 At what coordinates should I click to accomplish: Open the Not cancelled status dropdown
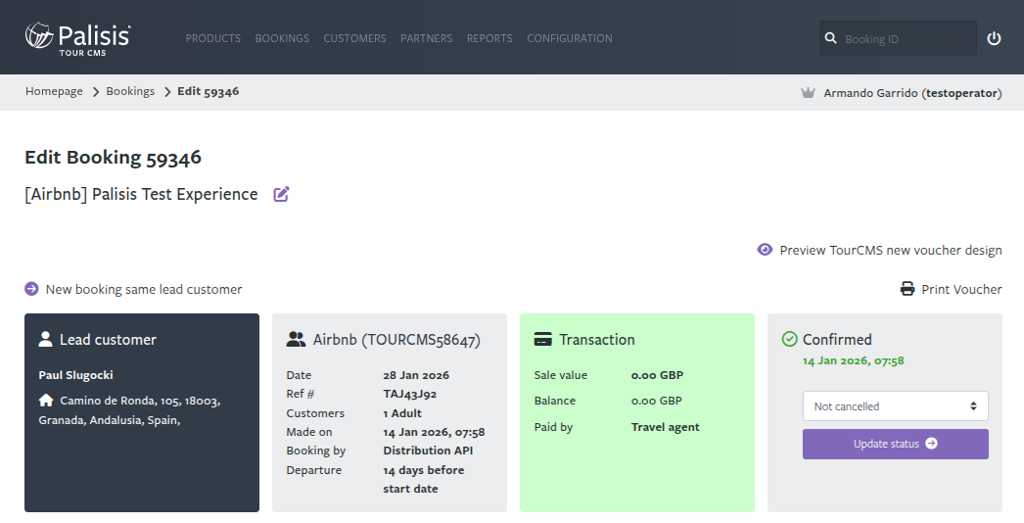895,406
